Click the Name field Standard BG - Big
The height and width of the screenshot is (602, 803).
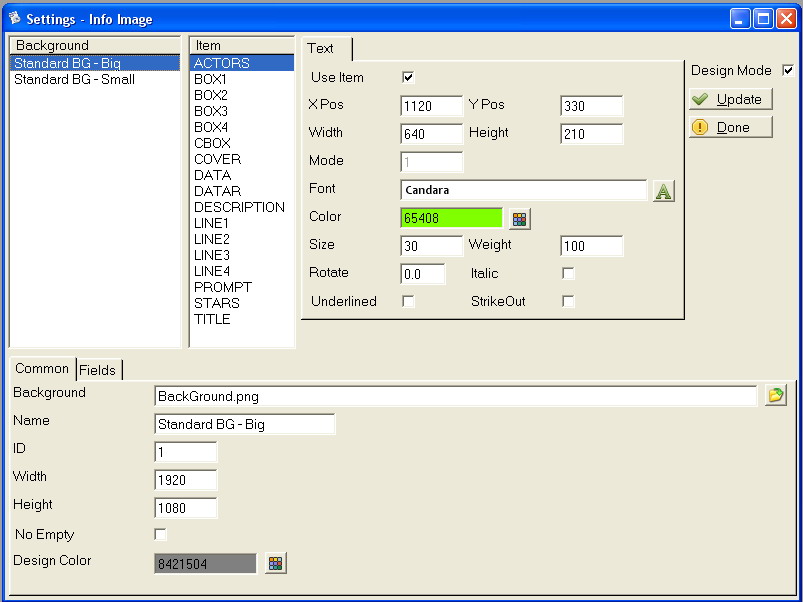pyautogui.click(x=244, y=424)
